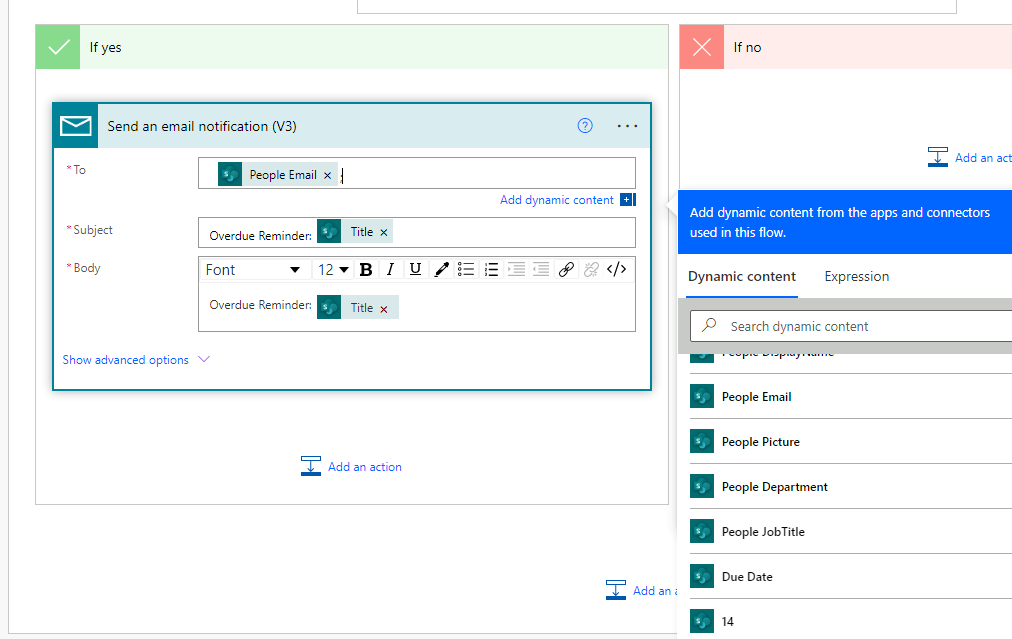Select People Email from dynamic content list
Viewport: 1012px width, 639px height.
(851, 396)
